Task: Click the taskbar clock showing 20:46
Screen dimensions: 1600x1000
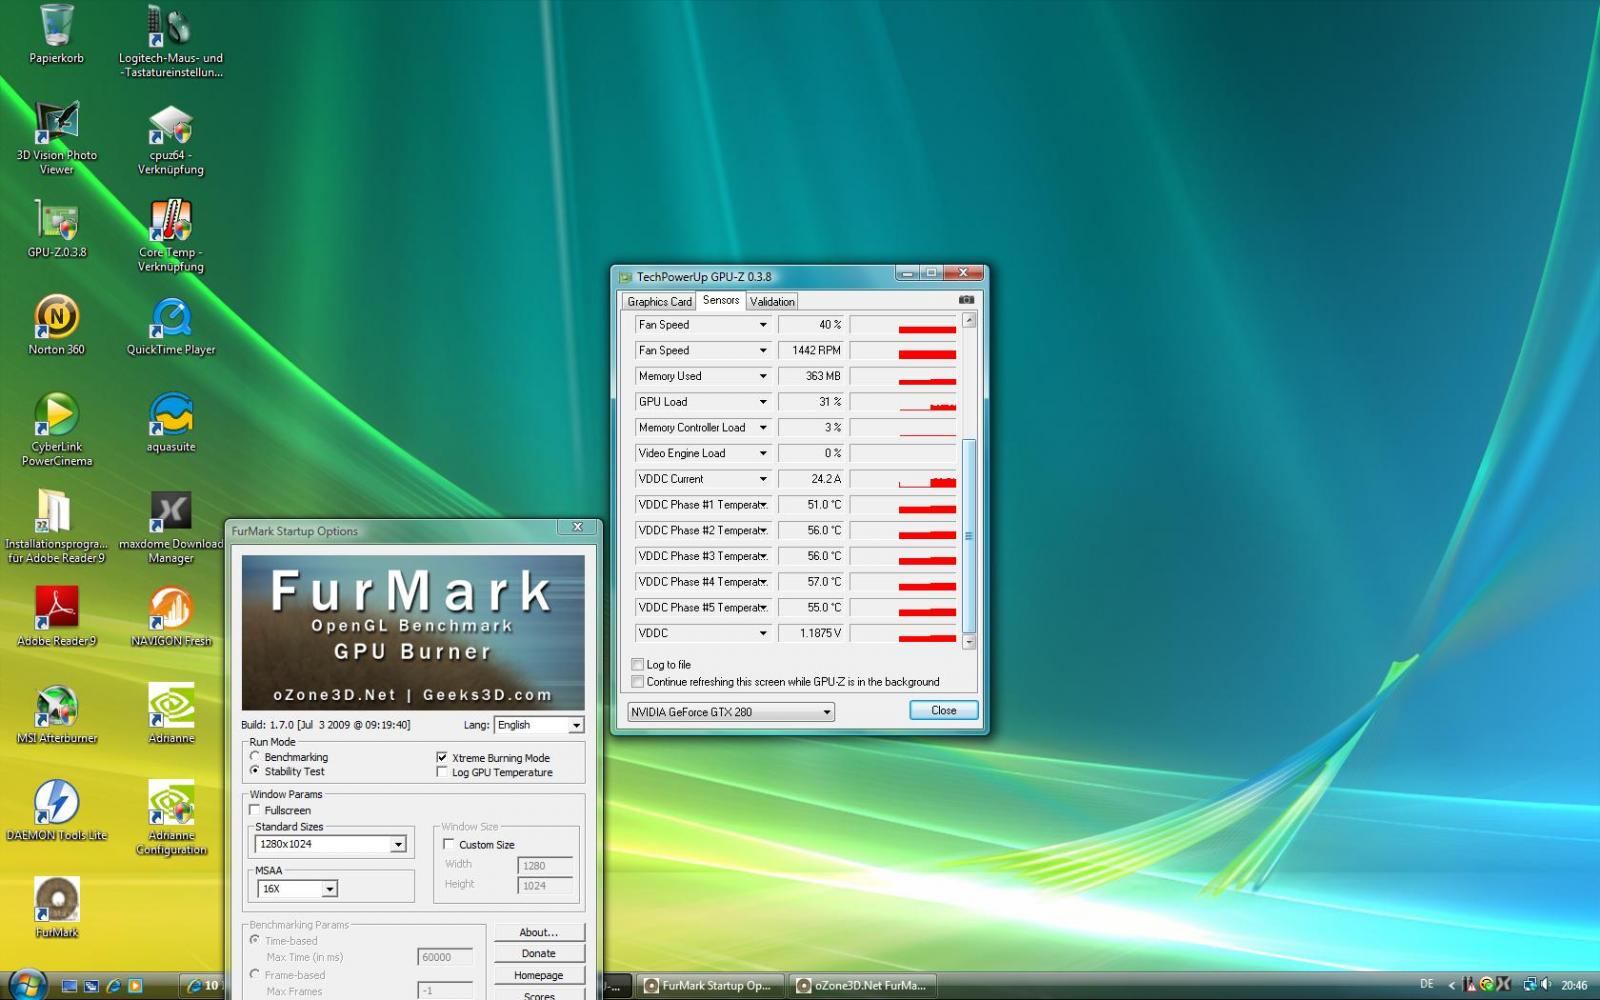Action: tap(1574, 985)
